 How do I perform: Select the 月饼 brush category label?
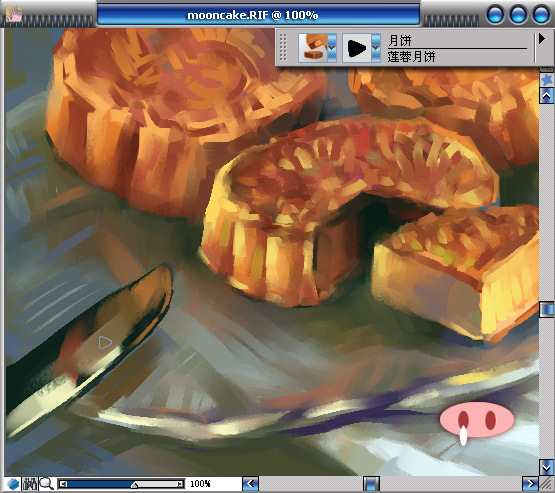pos(400,41)
